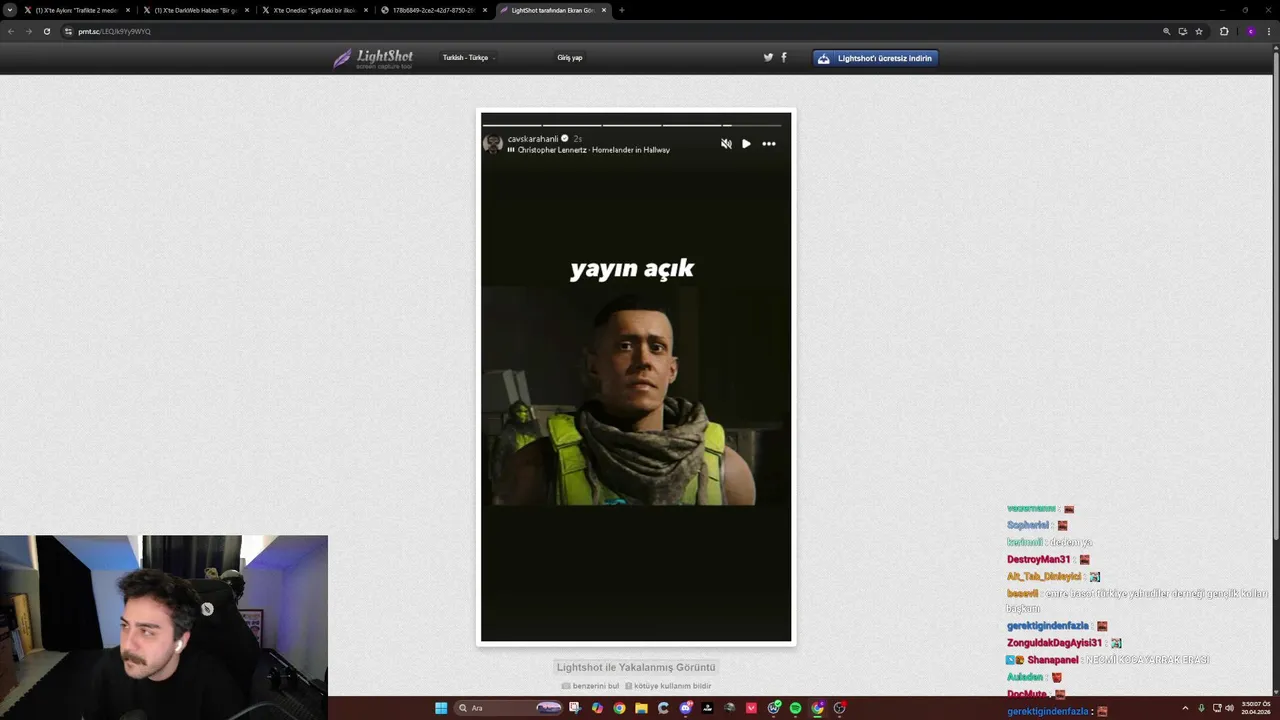This screenshot has width=1280, height=720.
Task: Open the Windows Start menu
Action: [x=441, y=708]
